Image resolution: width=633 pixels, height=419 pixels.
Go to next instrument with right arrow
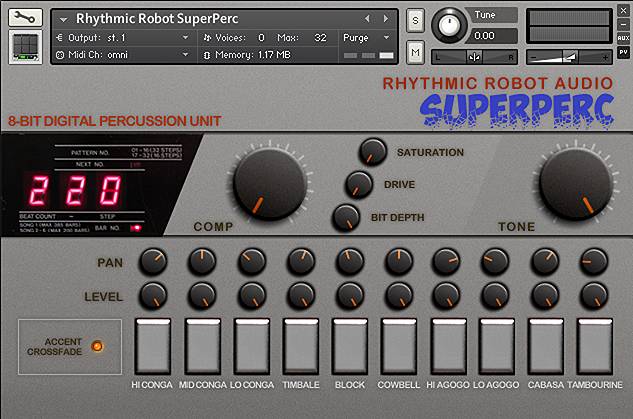point(386,19)
